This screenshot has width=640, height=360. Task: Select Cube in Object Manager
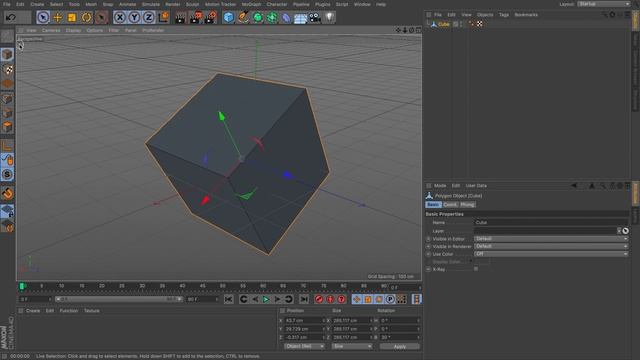(x=443, y=24)
